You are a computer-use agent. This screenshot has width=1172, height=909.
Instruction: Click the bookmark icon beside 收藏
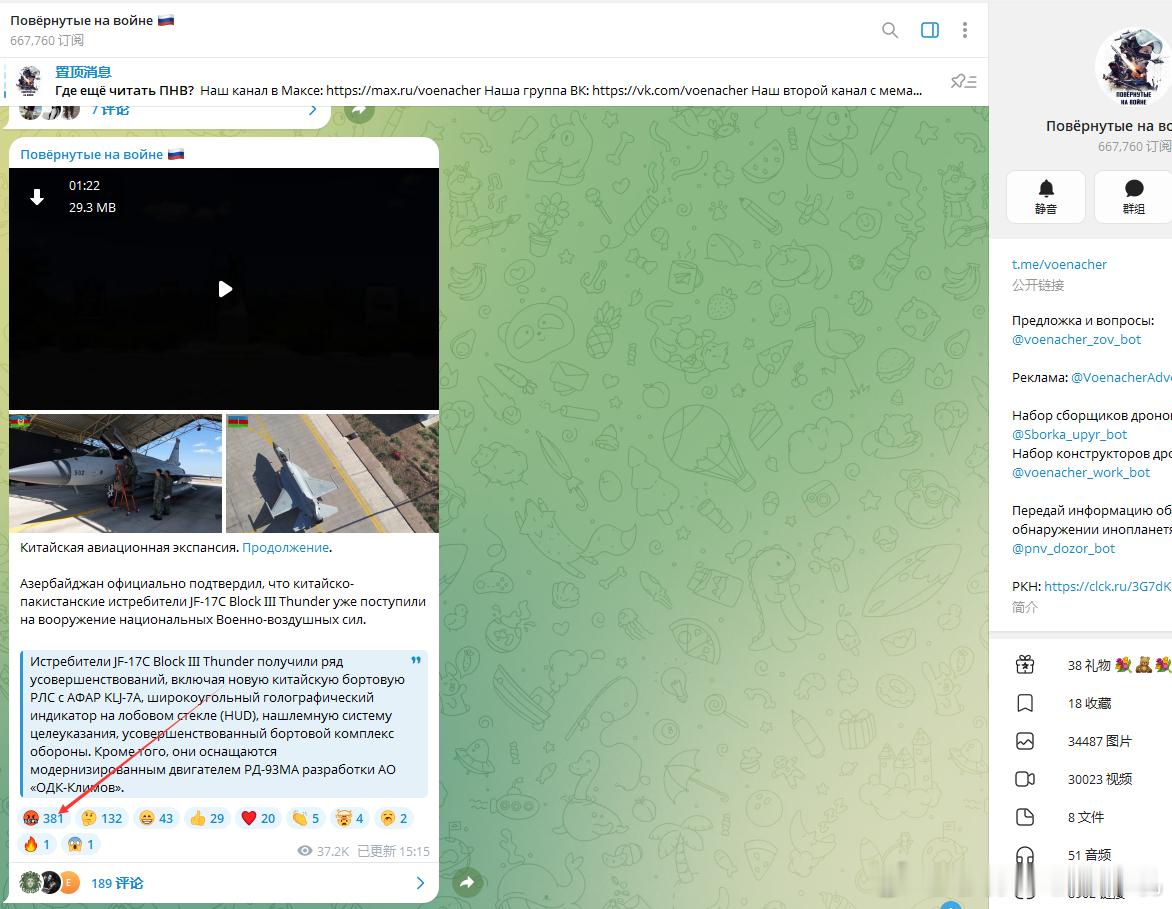click(1025, 703)
